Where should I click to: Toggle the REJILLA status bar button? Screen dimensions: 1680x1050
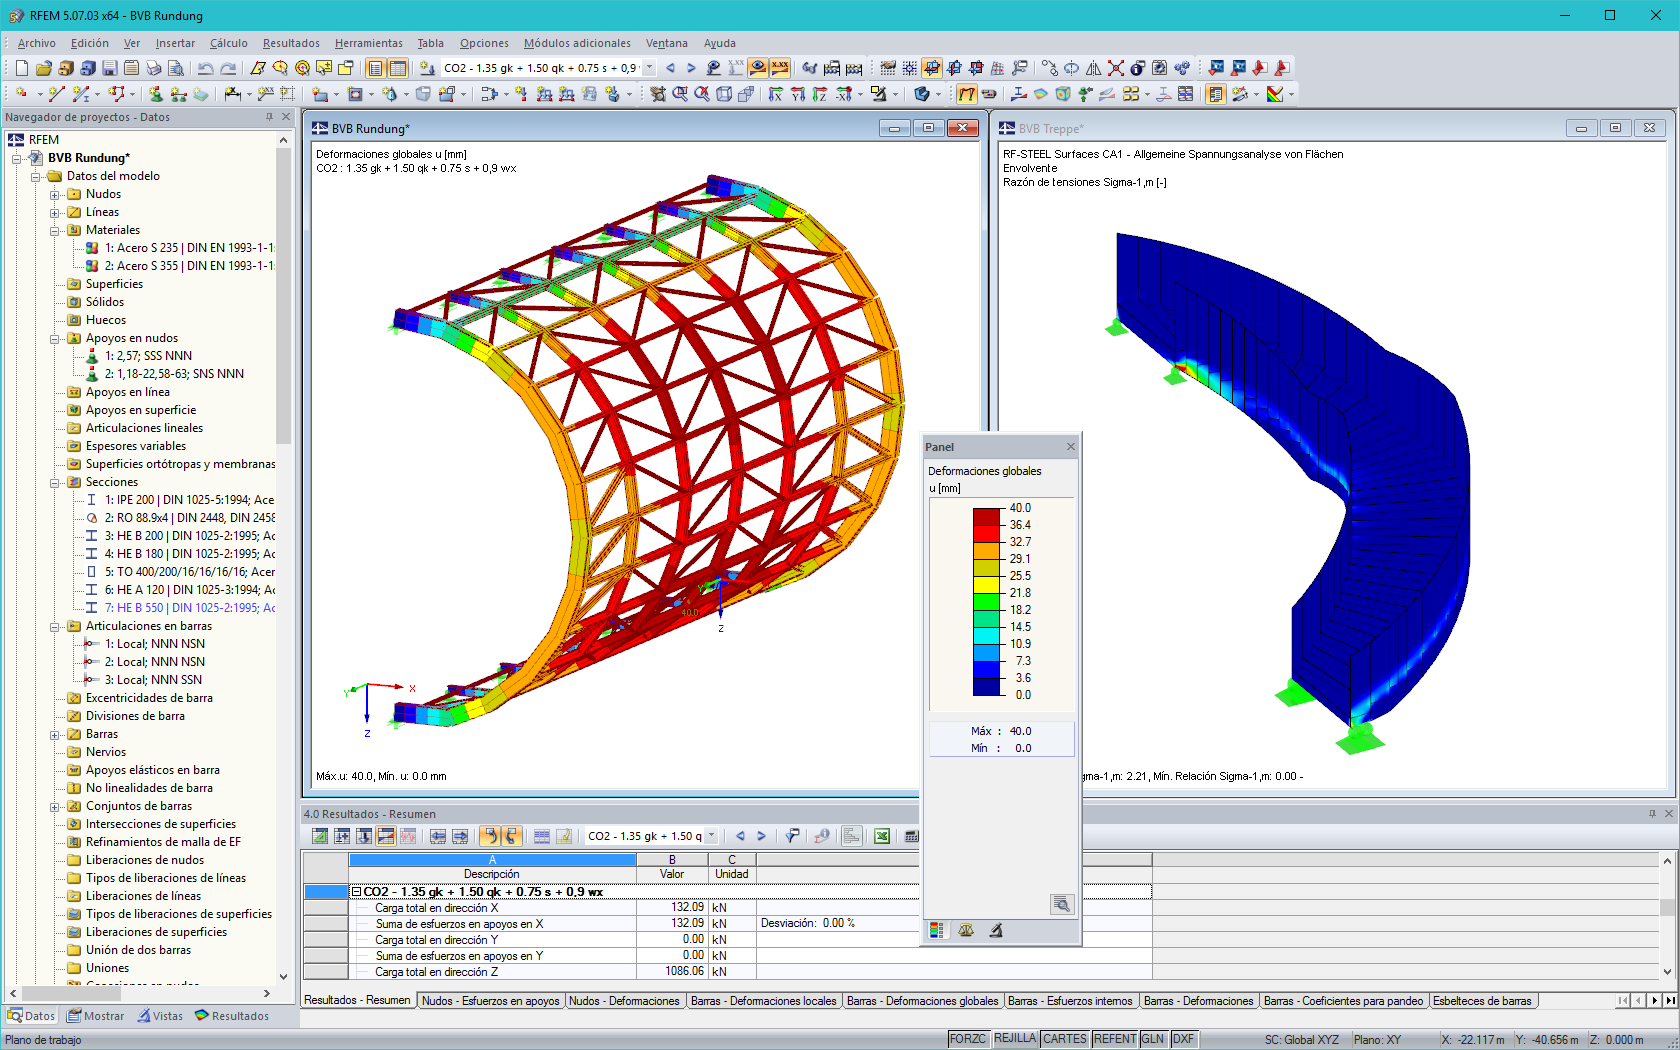coord(1014,1038)
